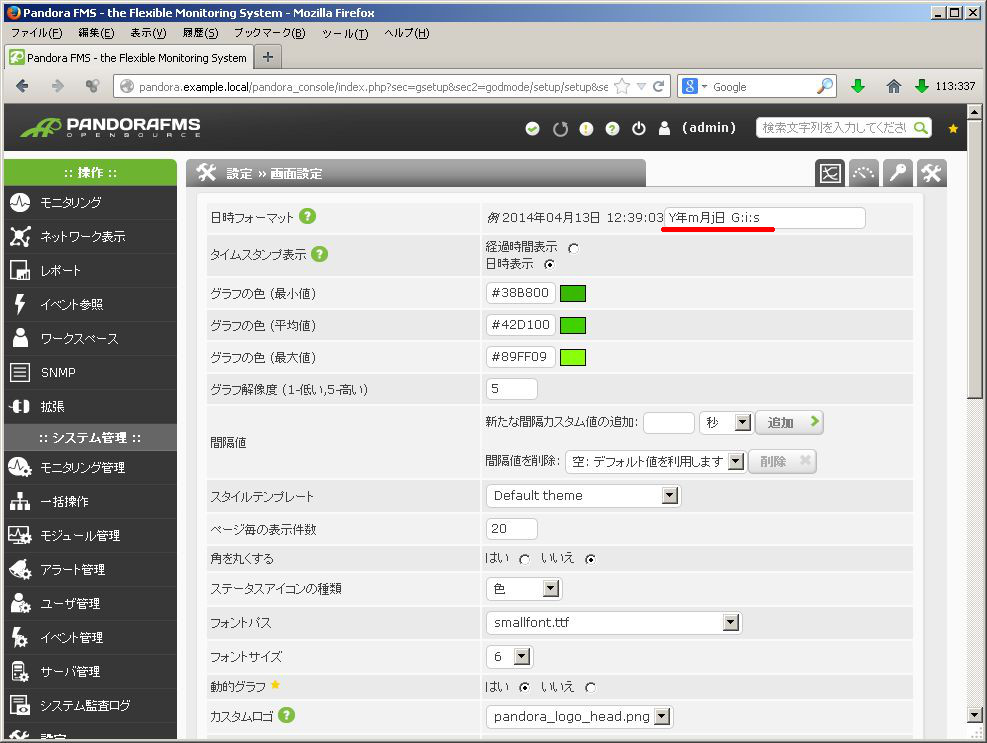Open the chart setup tab icon
Screen dimensions: 987x743
click(830, 173)
